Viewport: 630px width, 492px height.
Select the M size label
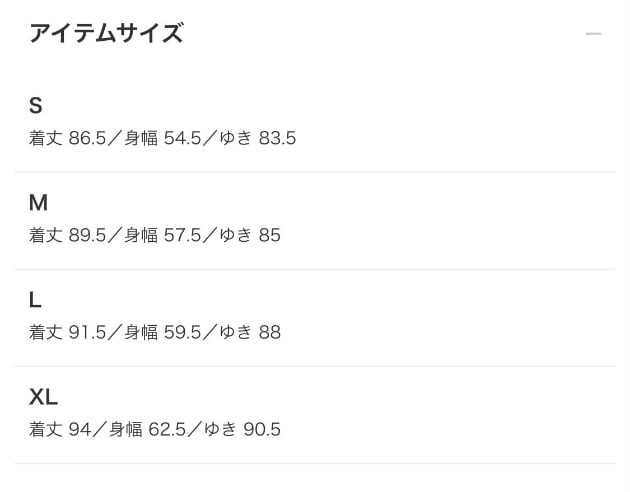tap(39, 202)
